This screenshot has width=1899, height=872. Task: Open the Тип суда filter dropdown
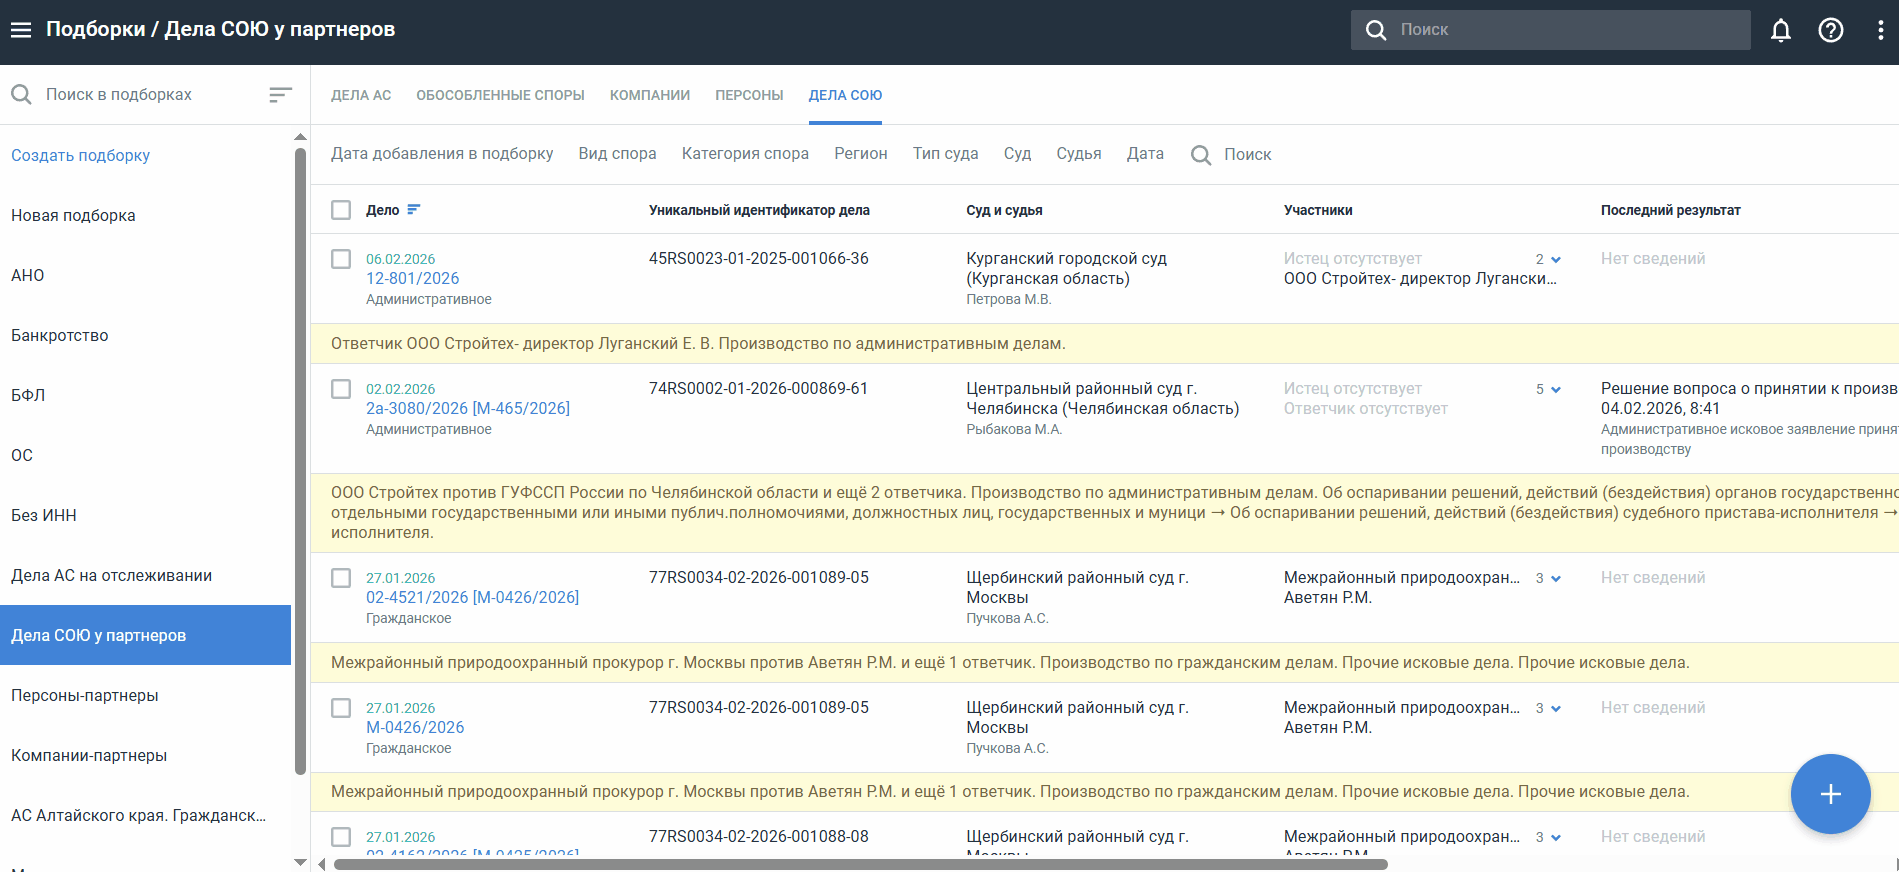click(945, 154)
